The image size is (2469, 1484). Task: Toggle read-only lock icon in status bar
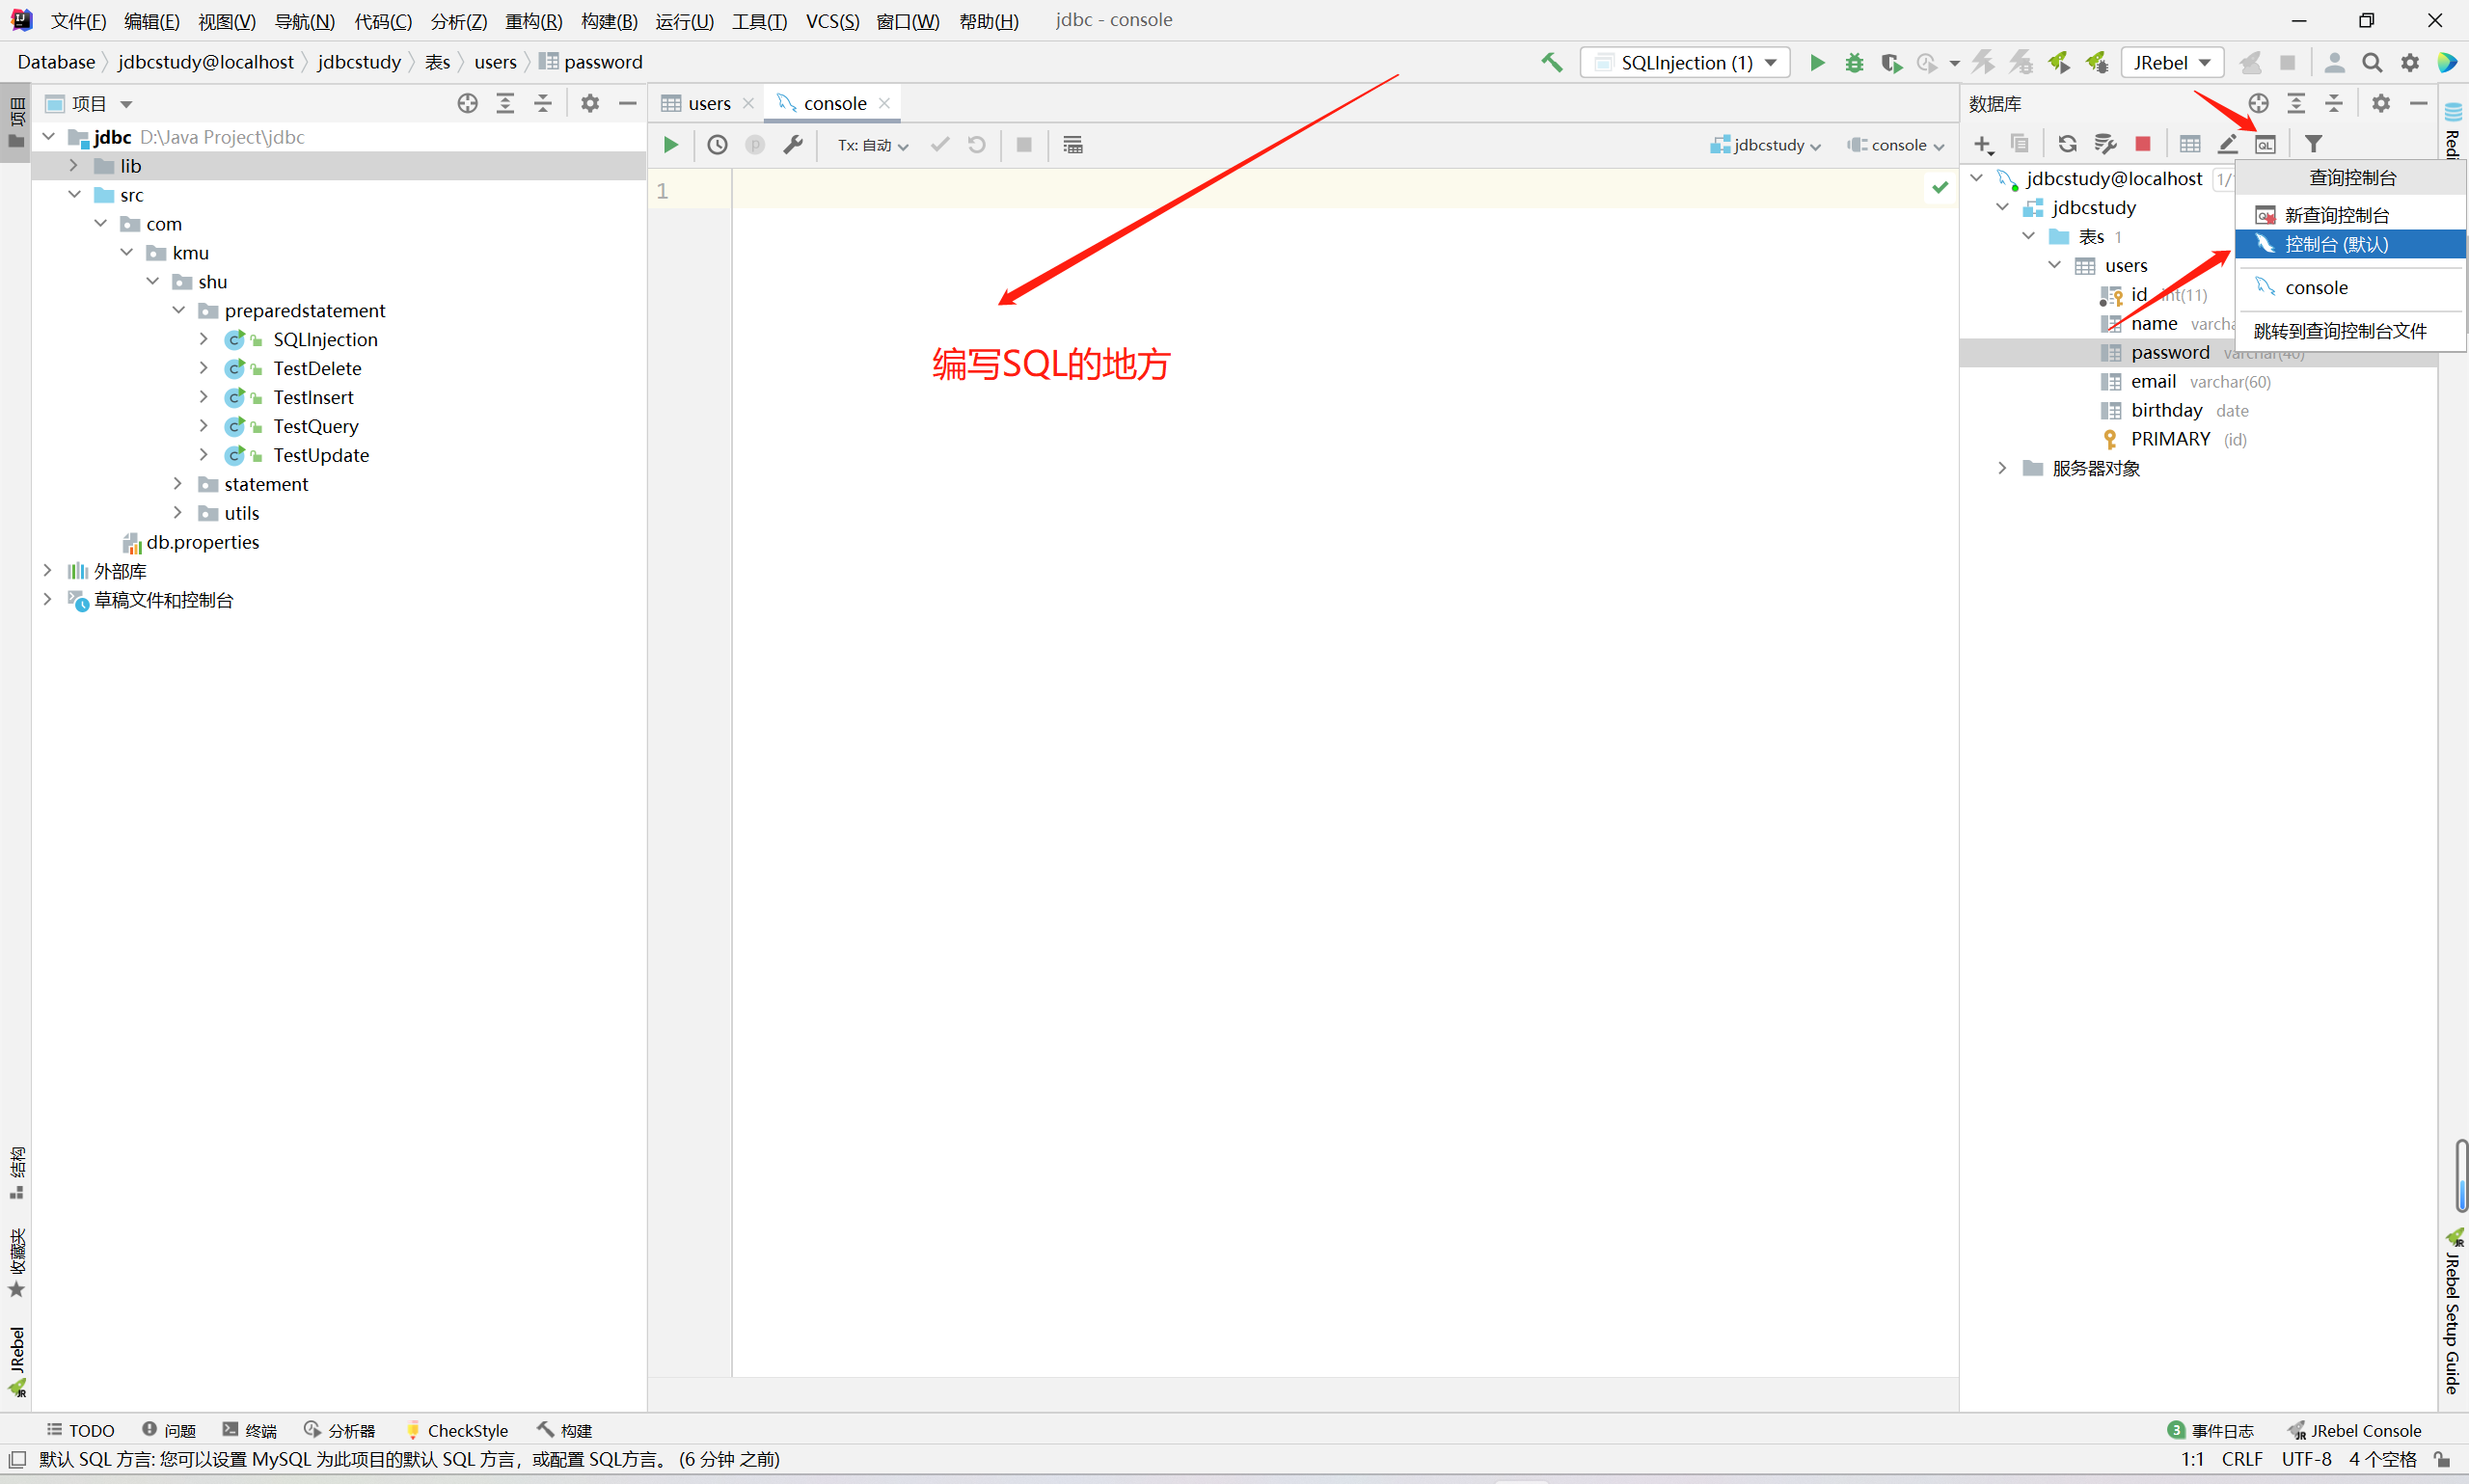[x=2441, y=1459]
